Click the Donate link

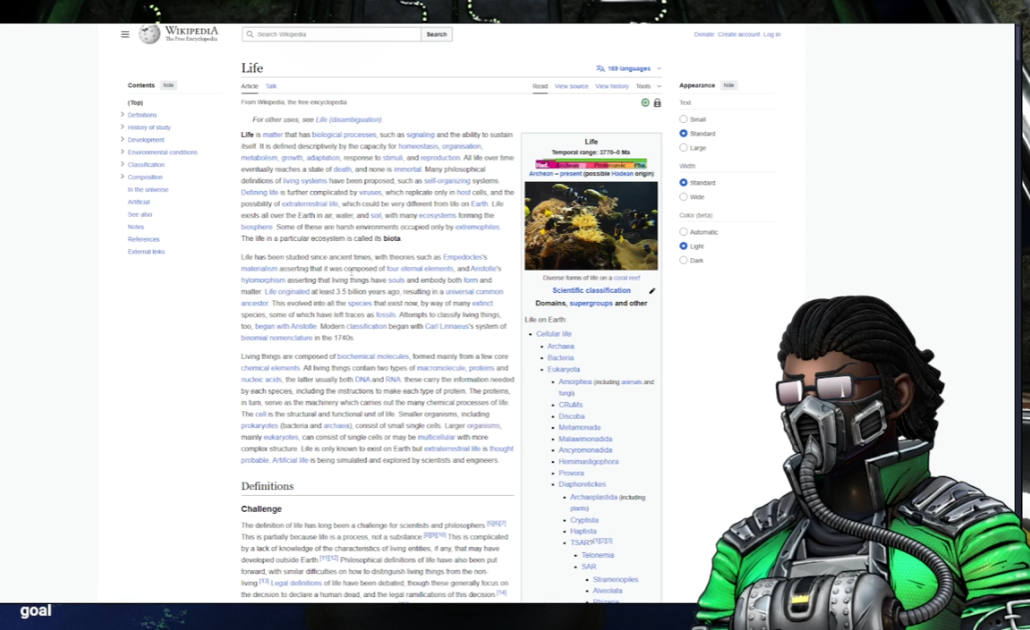coord(704,34)
